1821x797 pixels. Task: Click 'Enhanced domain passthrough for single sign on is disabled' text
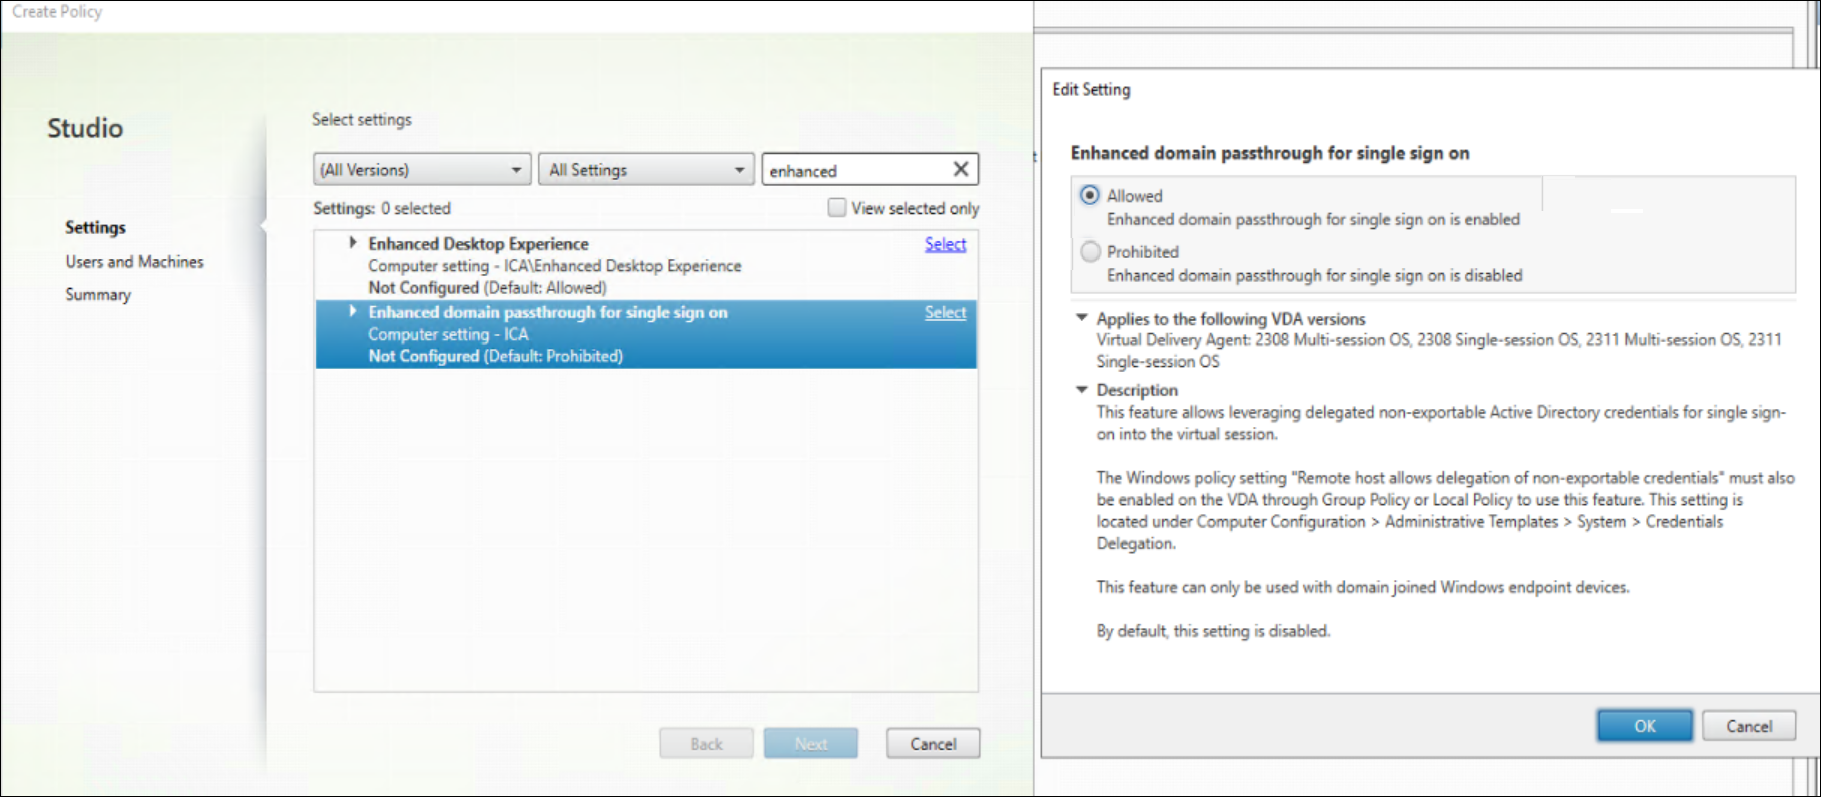click(x=1314, y=275)
